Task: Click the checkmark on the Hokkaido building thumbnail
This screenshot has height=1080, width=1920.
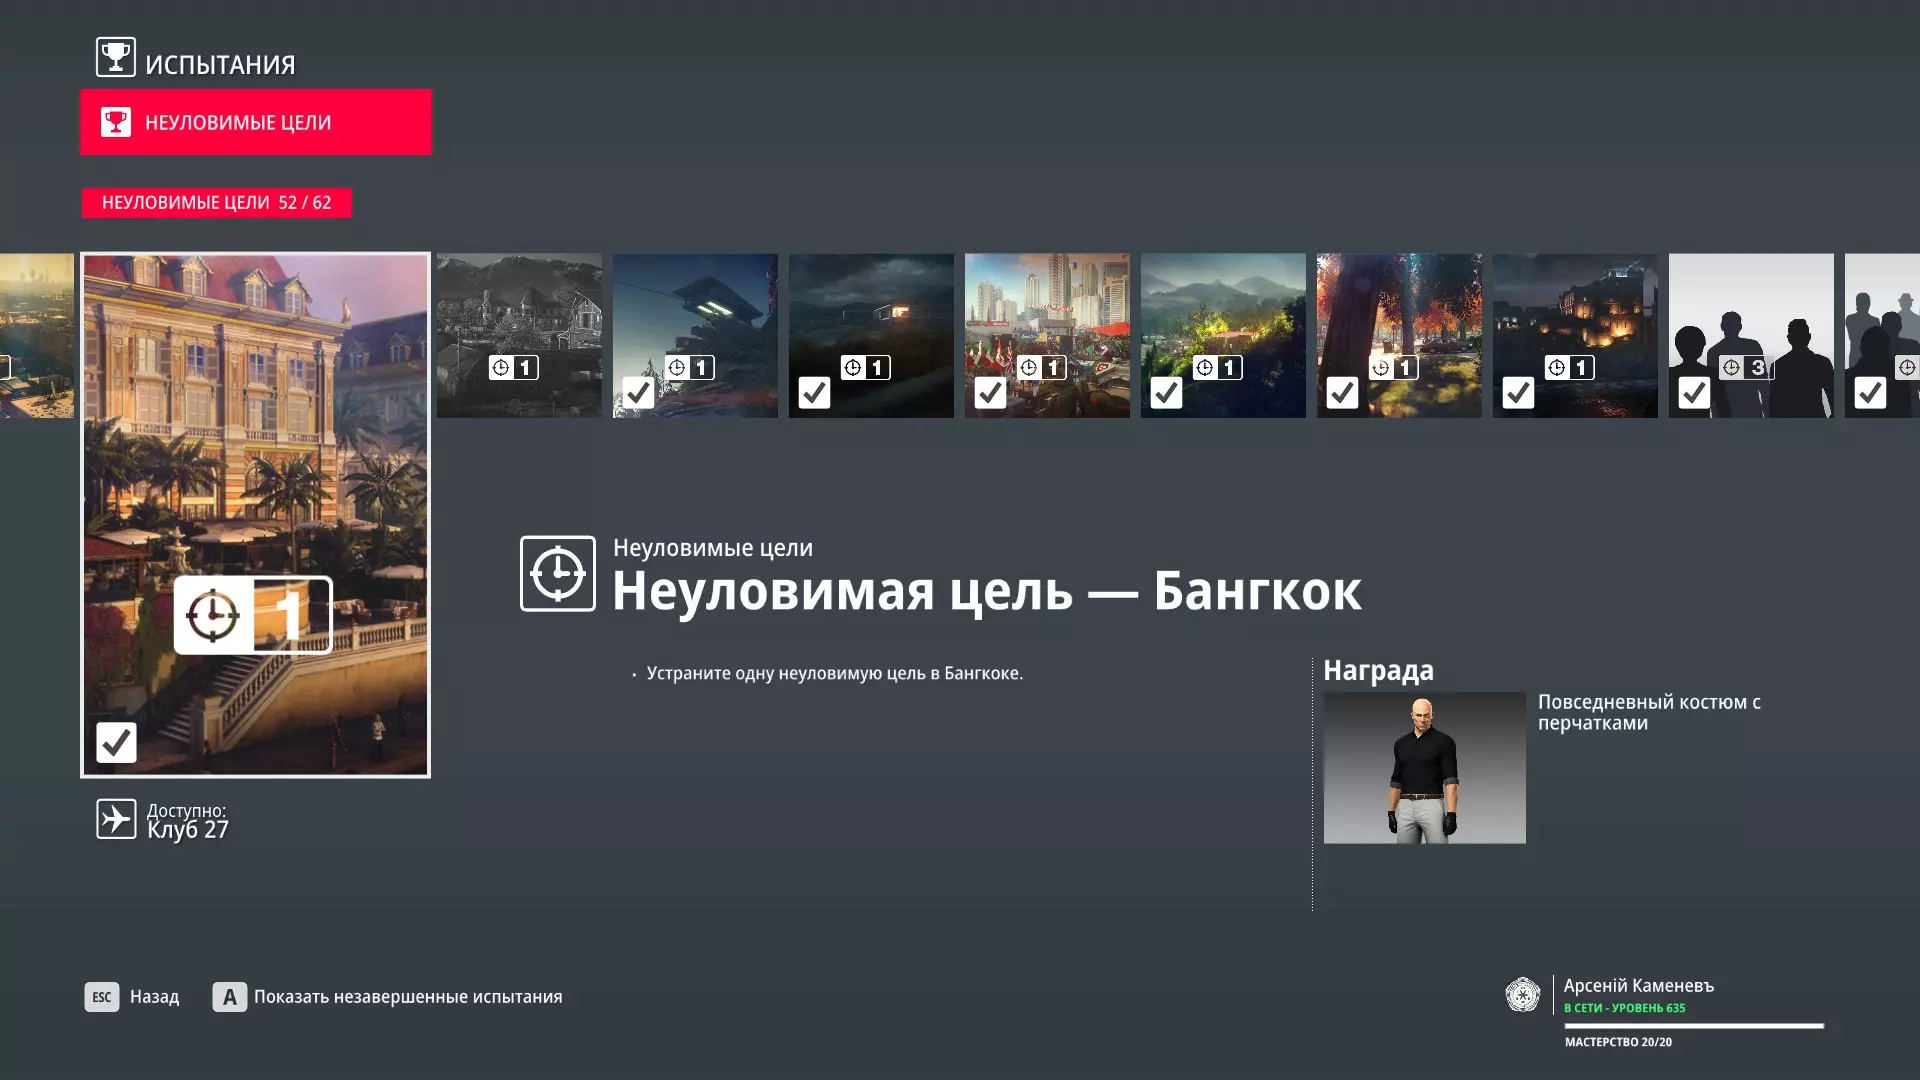Action: coord(639,393)
